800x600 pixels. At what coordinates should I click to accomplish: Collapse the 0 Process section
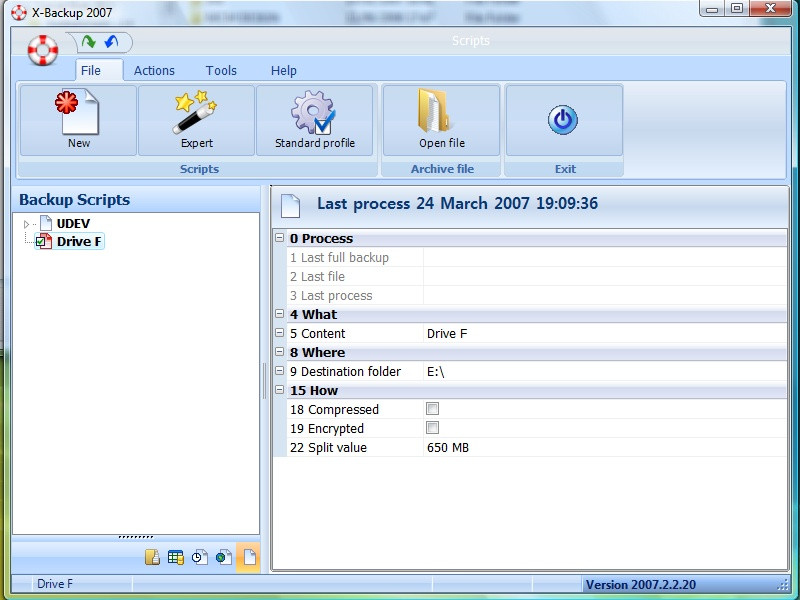pyautogui.click(x=280, y=238)
